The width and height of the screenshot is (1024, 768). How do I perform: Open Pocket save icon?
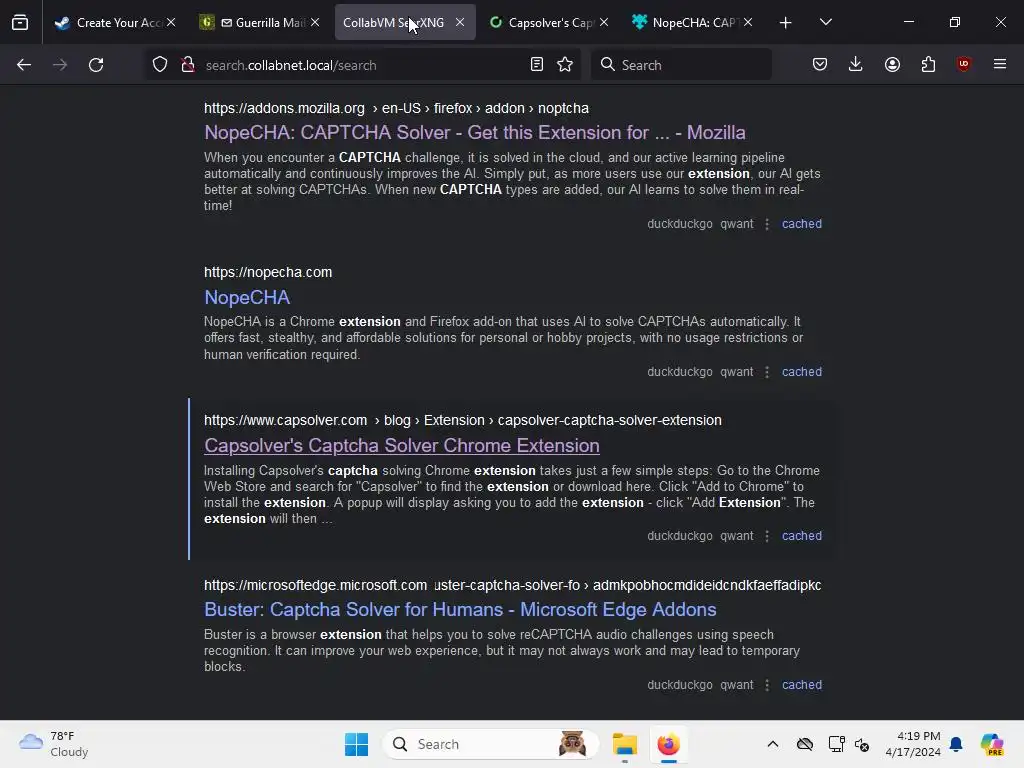click(820, 65)
